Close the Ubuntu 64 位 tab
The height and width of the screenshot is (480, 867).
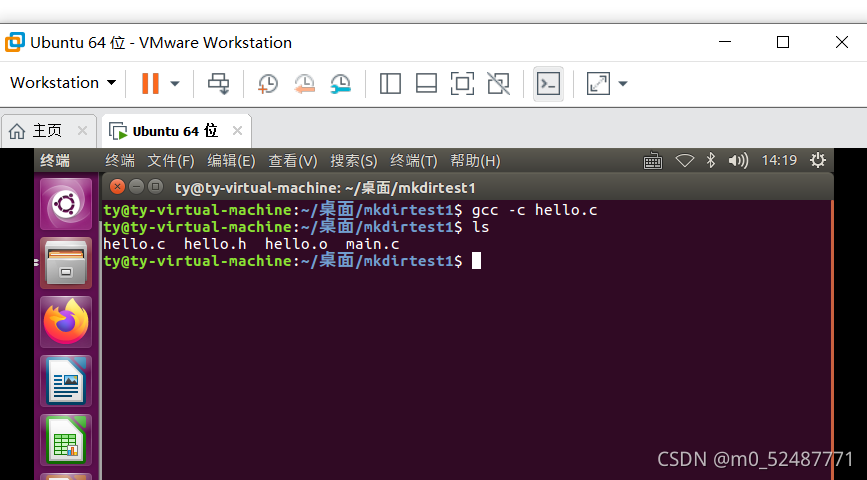coord(237,131)
